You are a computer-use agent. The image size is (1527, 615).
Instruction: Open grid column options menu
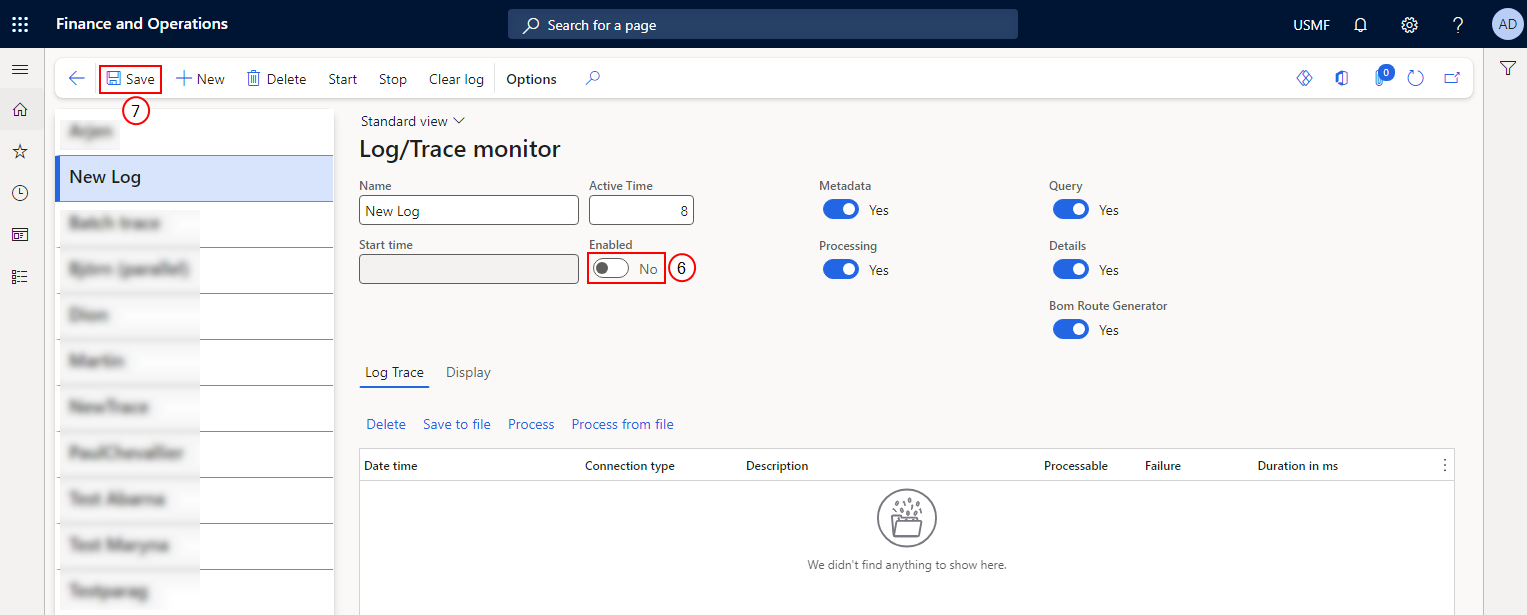click(1444, 465)
